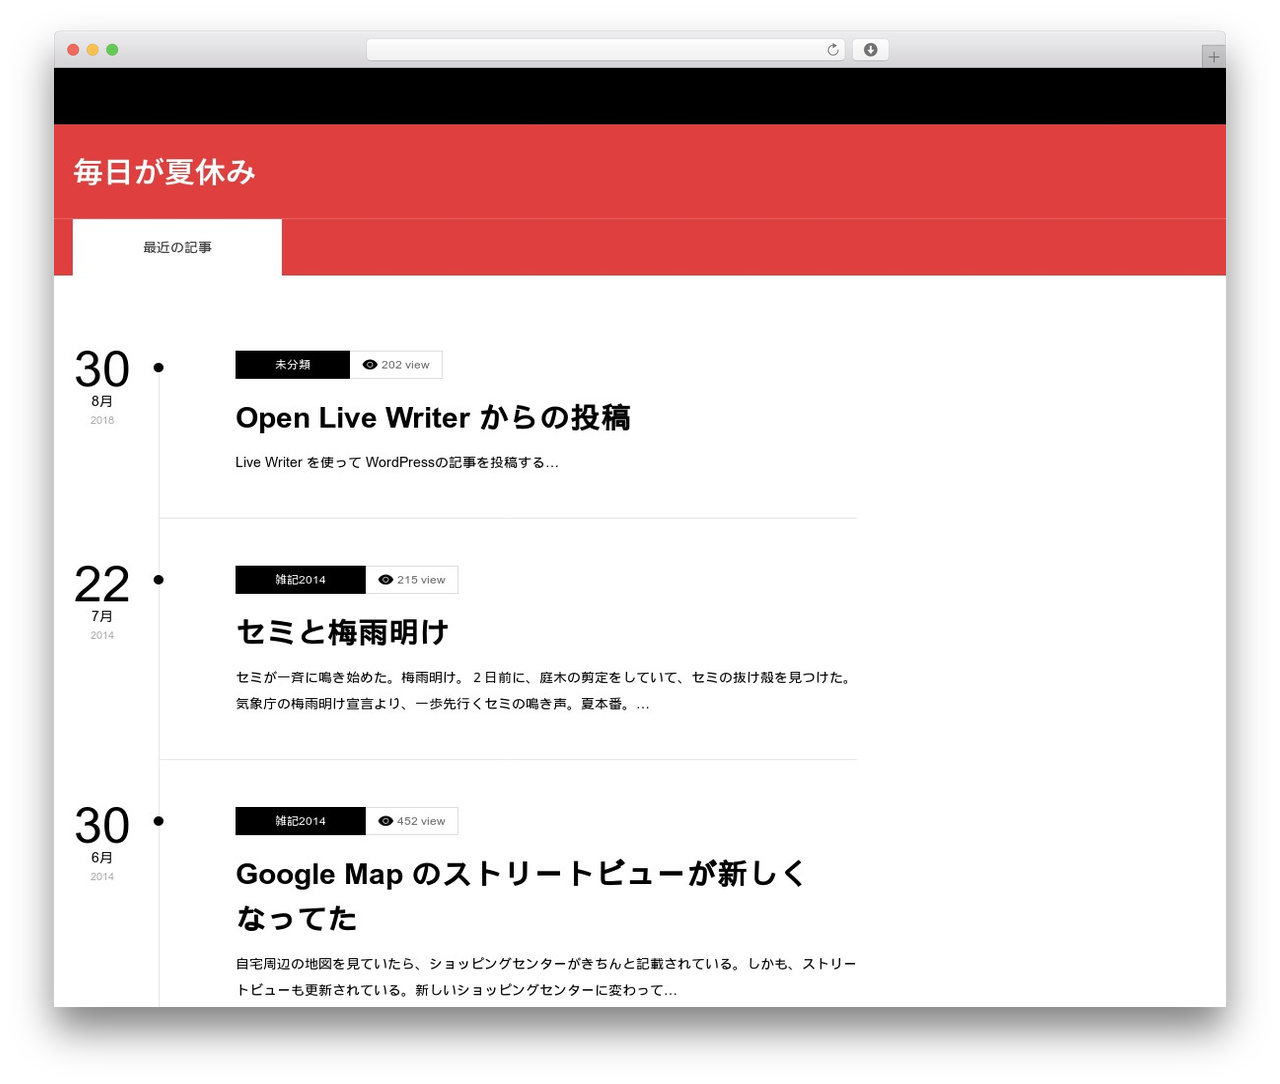Click the 215 view count text
1280x1084 pixels.
(421, 580)
